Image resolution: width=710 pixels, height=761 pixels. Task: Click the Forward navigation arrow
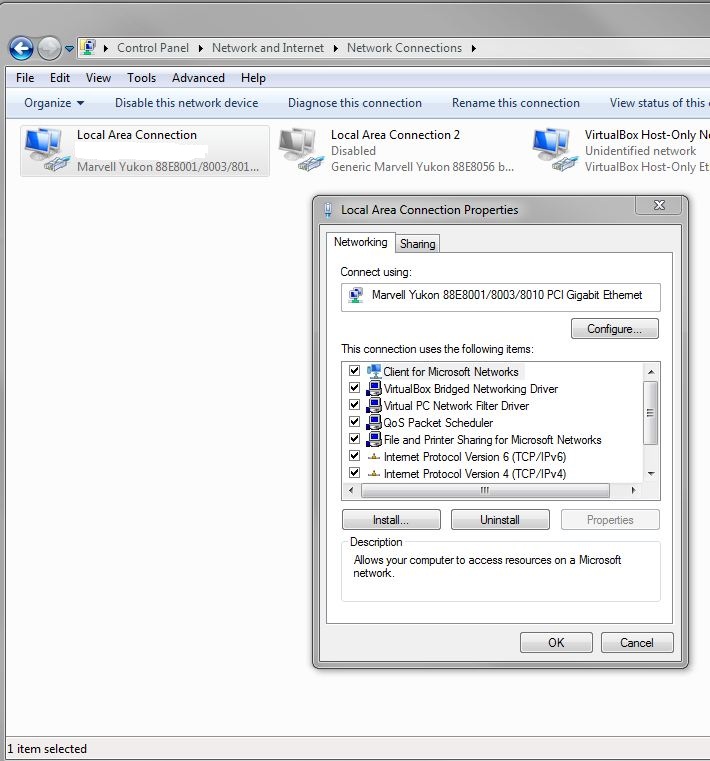(x=49, y=49)
